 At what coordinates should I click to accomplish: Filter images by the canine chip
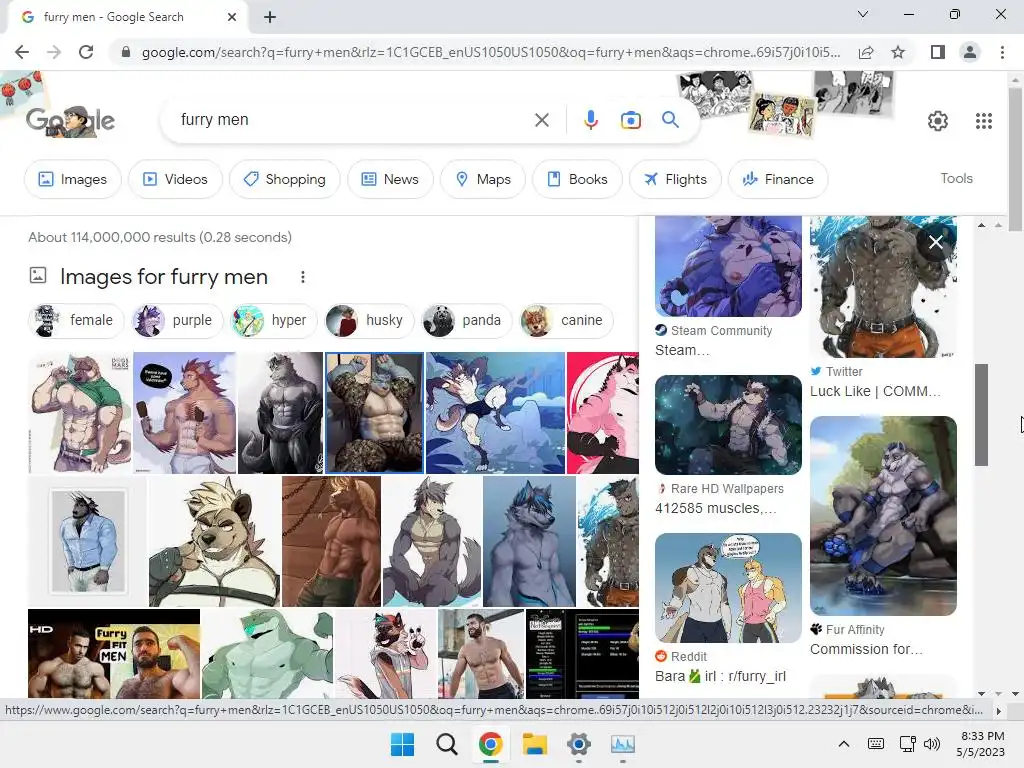coord(566,320)
